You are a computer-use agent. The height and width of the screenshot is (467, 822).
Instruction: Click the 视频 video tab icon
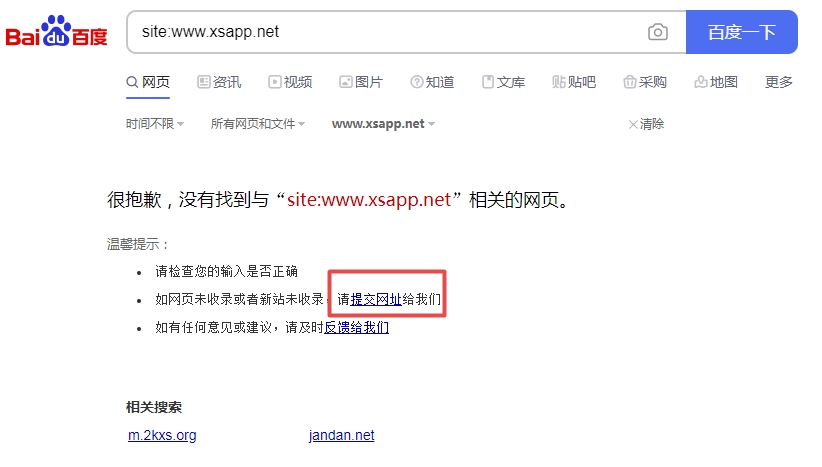click(x=275, y=82)
